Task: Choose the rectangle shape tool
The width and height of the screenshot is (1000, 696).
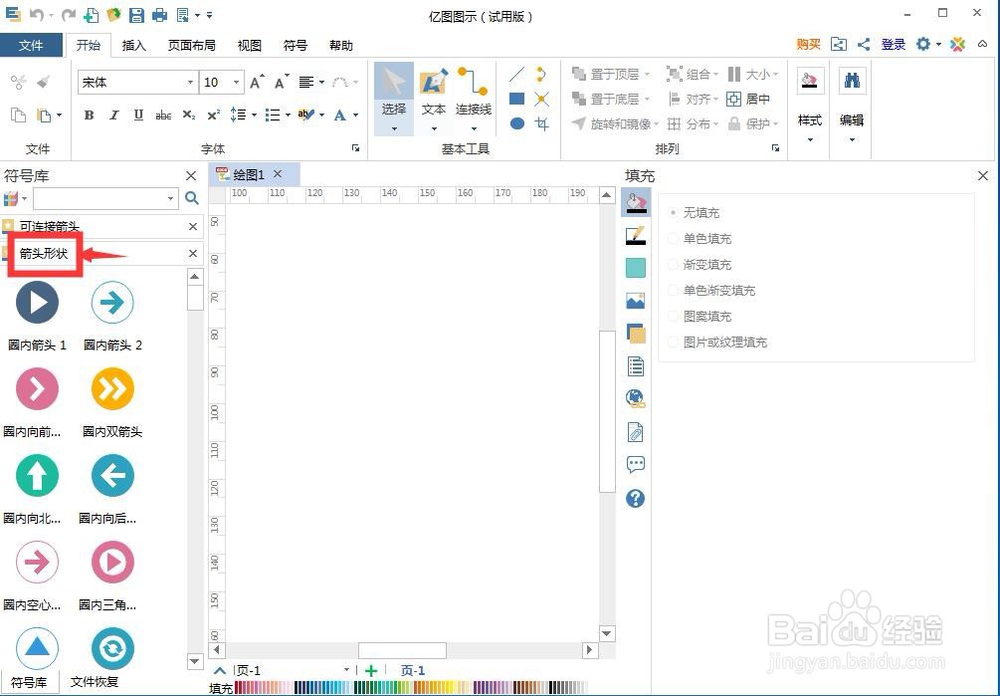Action: (x=517, y=99)
